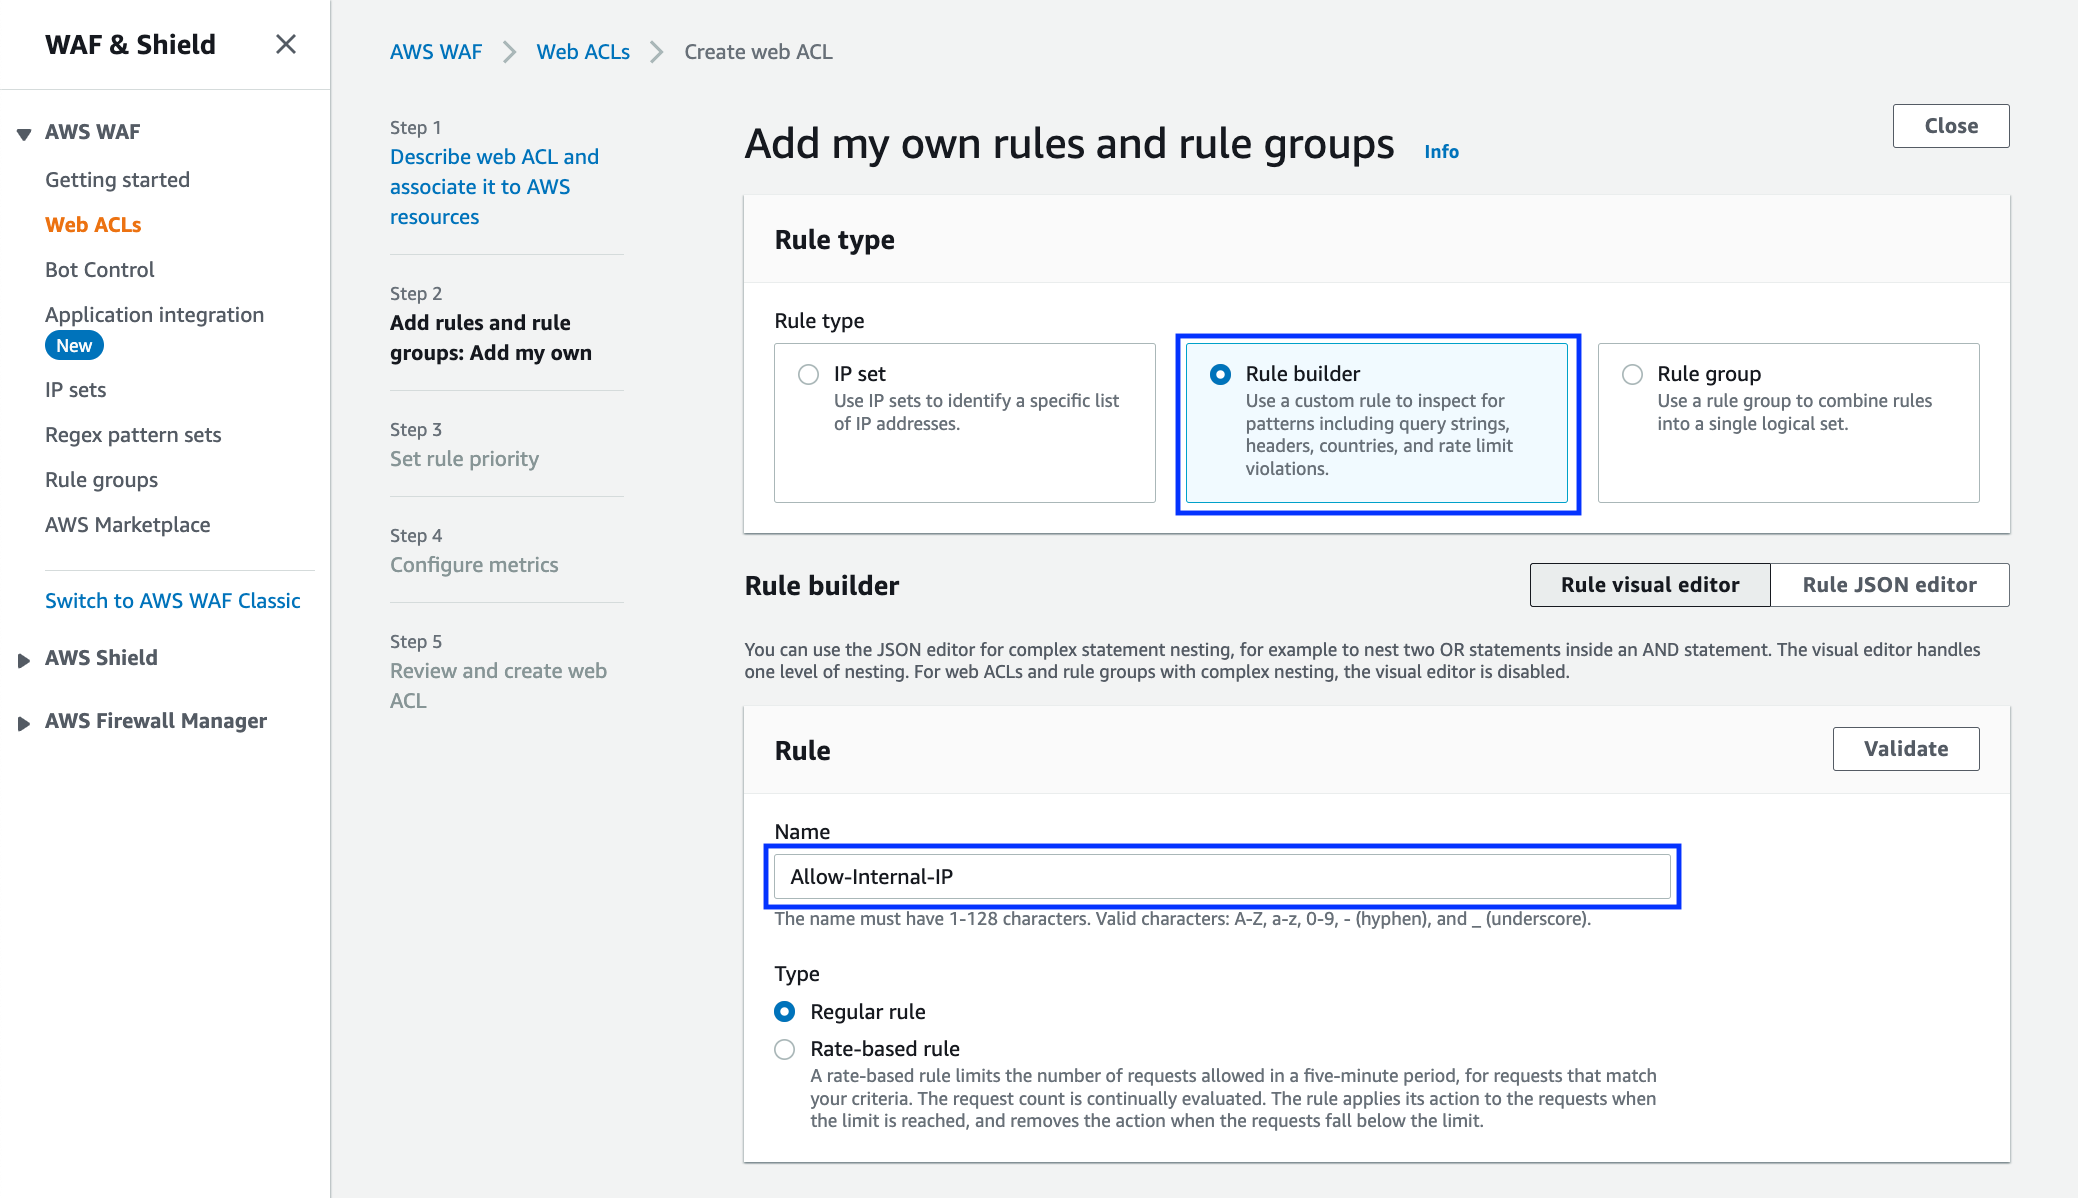Image resolution: width=2078 pixels, height=1198 pixels.
Task: Click the Allow-Internal-IP name input field
Action: [1223, 877]
